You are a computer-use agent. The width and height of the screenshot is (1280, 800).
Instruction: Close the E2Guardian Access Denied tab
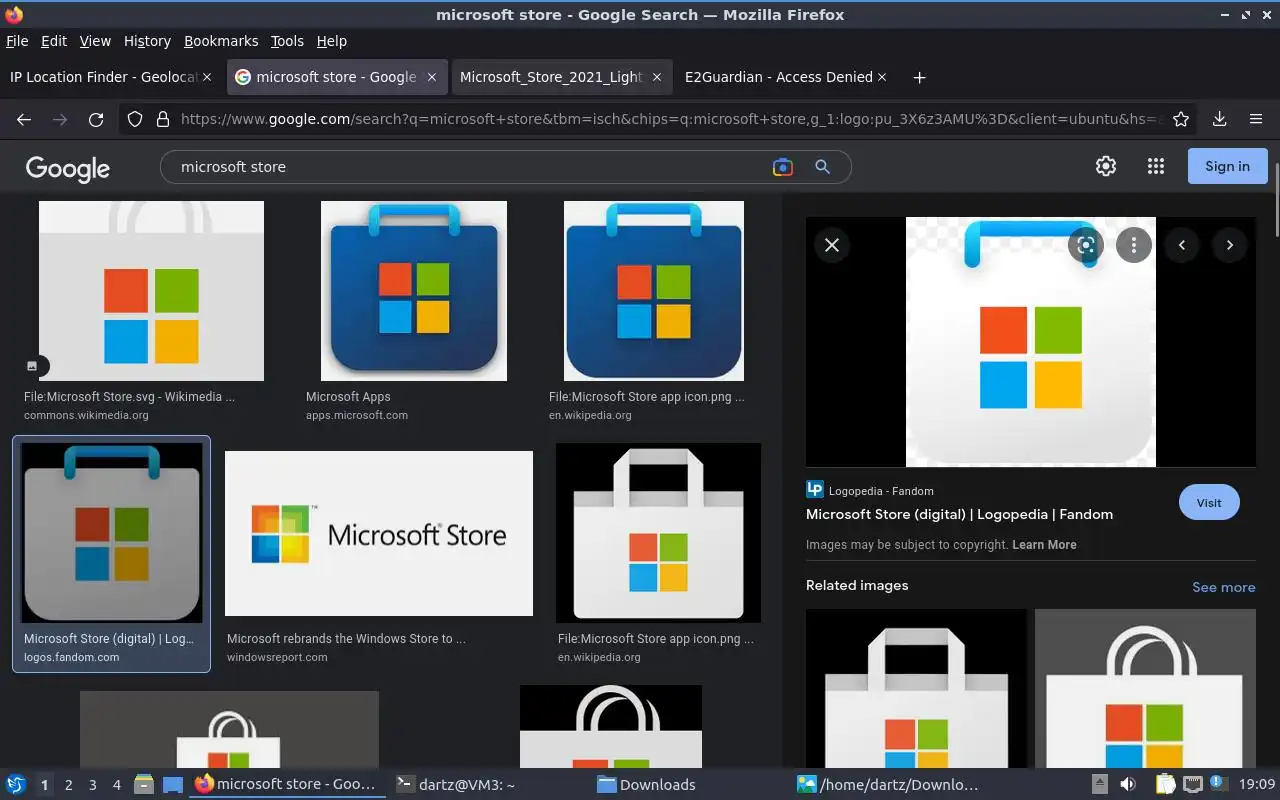click(882, 77)
